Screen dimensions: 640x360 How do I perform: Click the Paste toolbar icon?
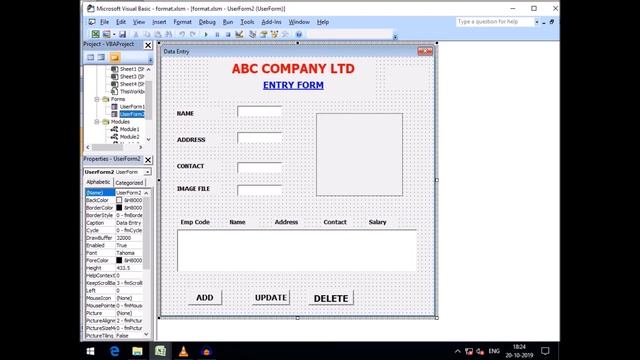pos(158,34)
